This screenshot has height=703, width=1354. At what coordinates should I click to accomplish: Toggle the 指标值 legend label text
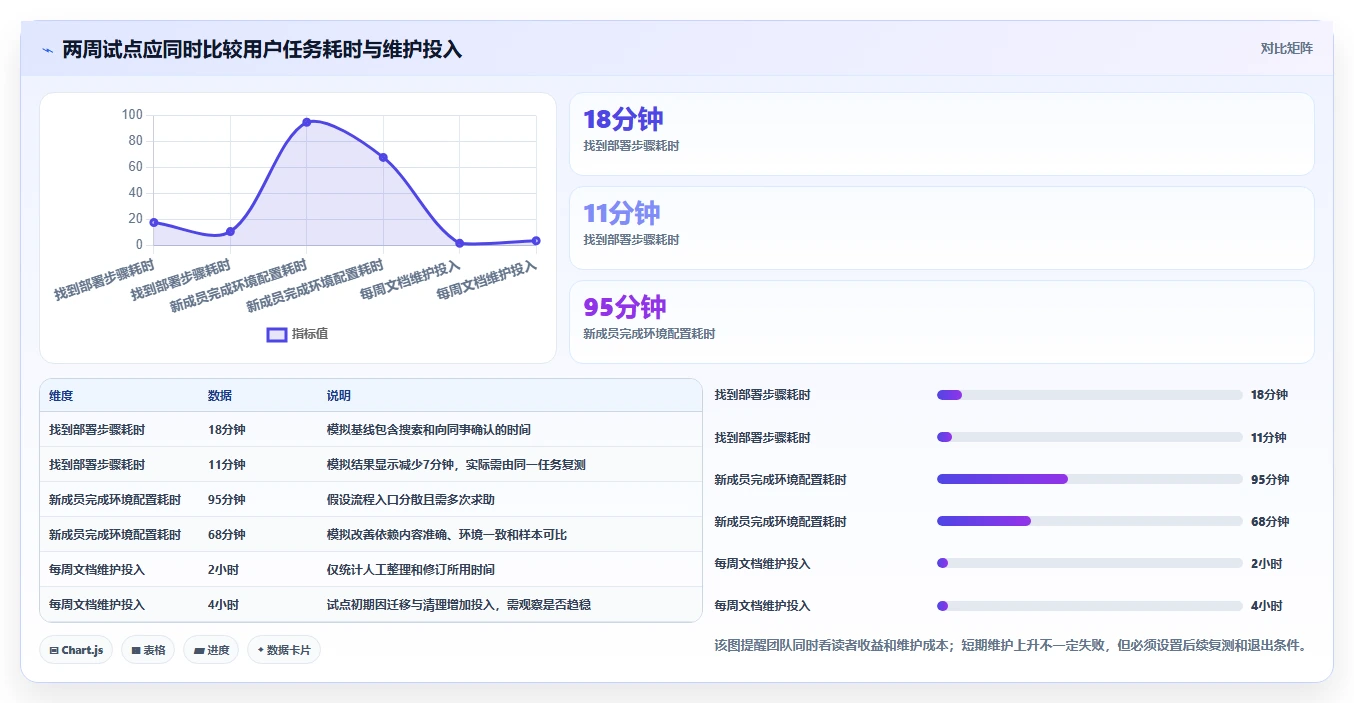(x=310, y=334)
